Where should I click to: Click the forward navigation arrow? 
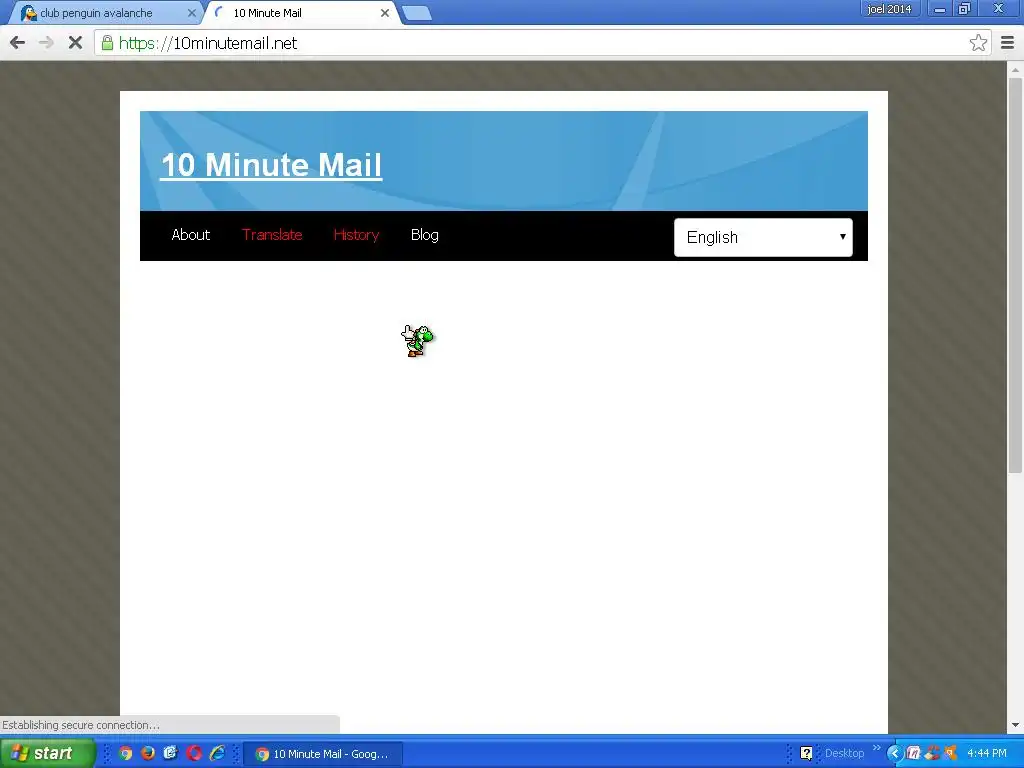(46, 43)
